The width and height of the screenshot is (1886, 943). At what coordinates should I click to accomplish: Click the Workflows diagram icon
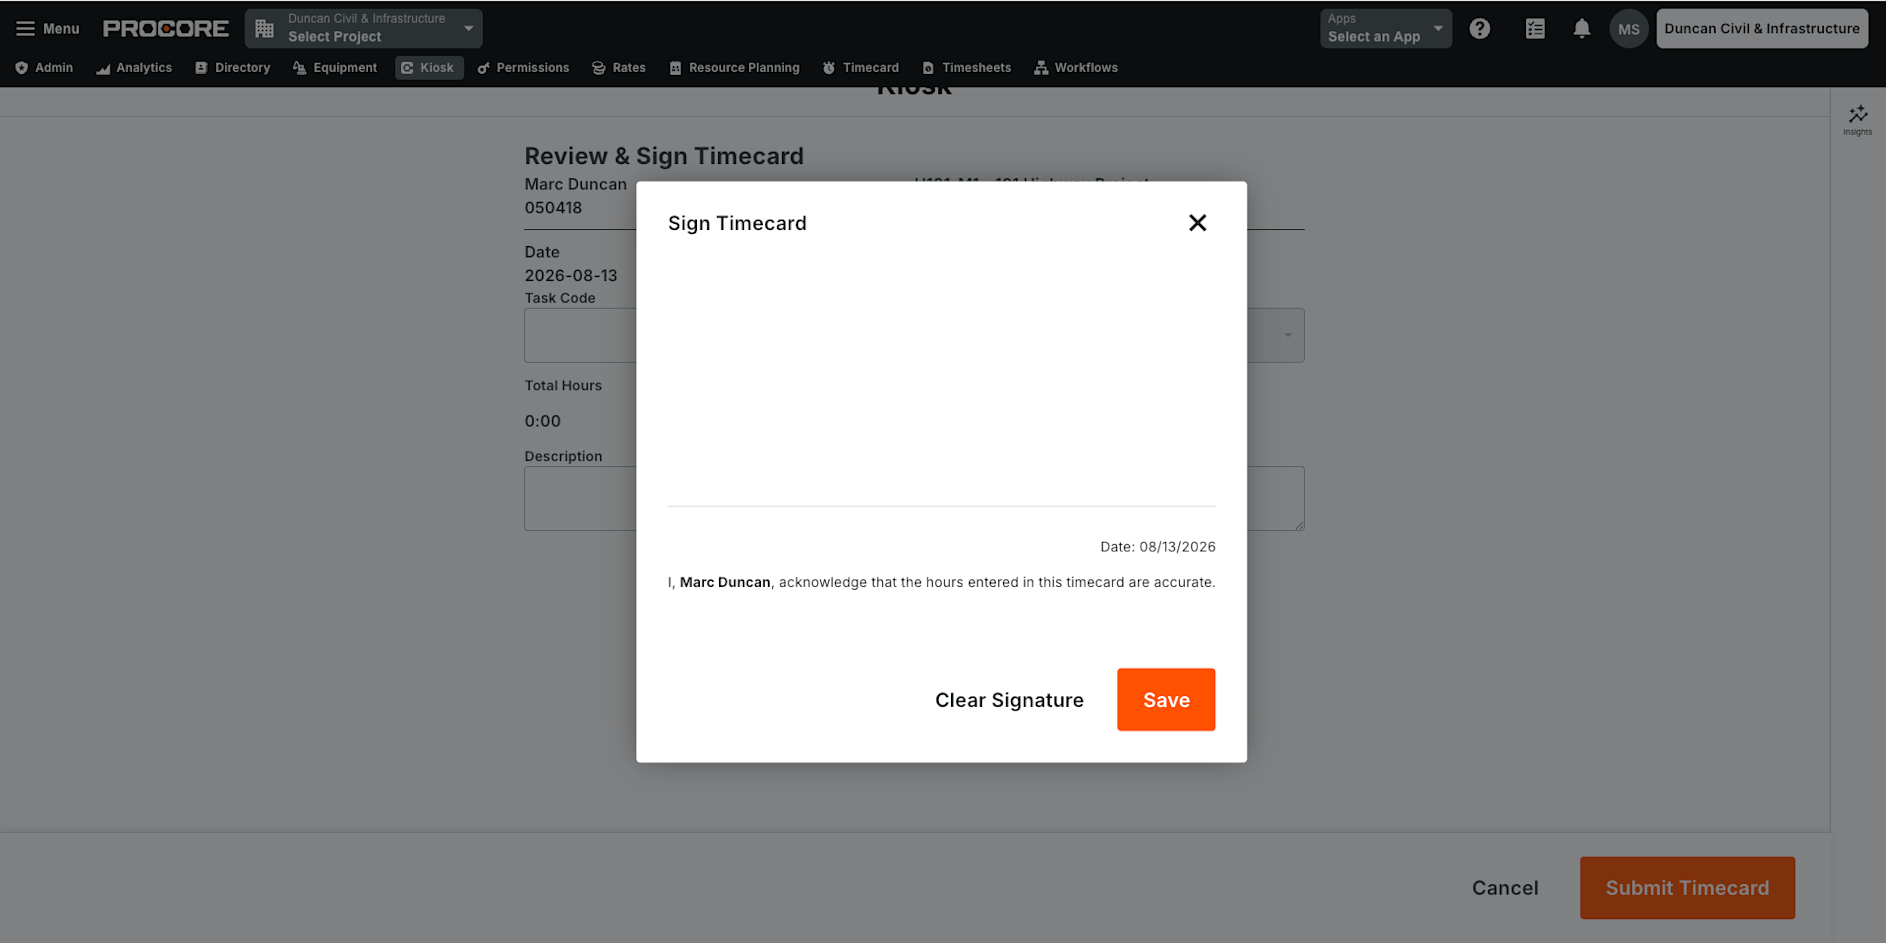coord(1041,68)
